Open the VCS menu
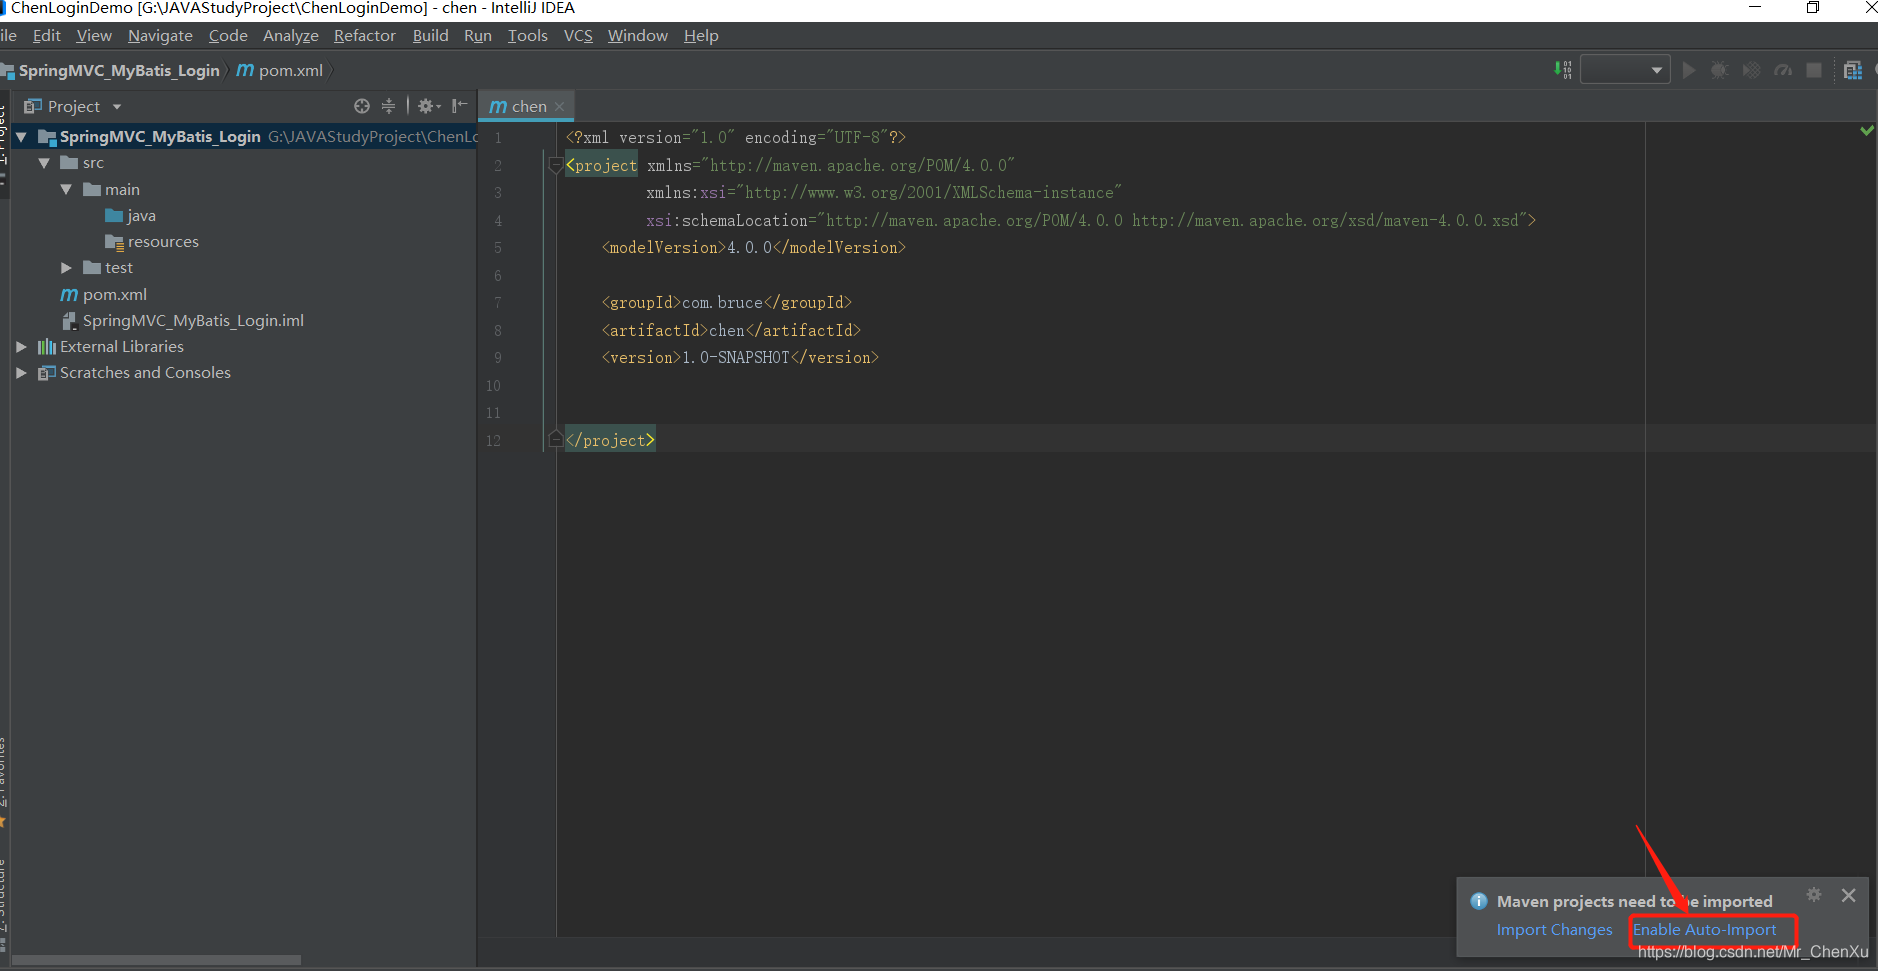1878x971 pixels. coord(578,36)
